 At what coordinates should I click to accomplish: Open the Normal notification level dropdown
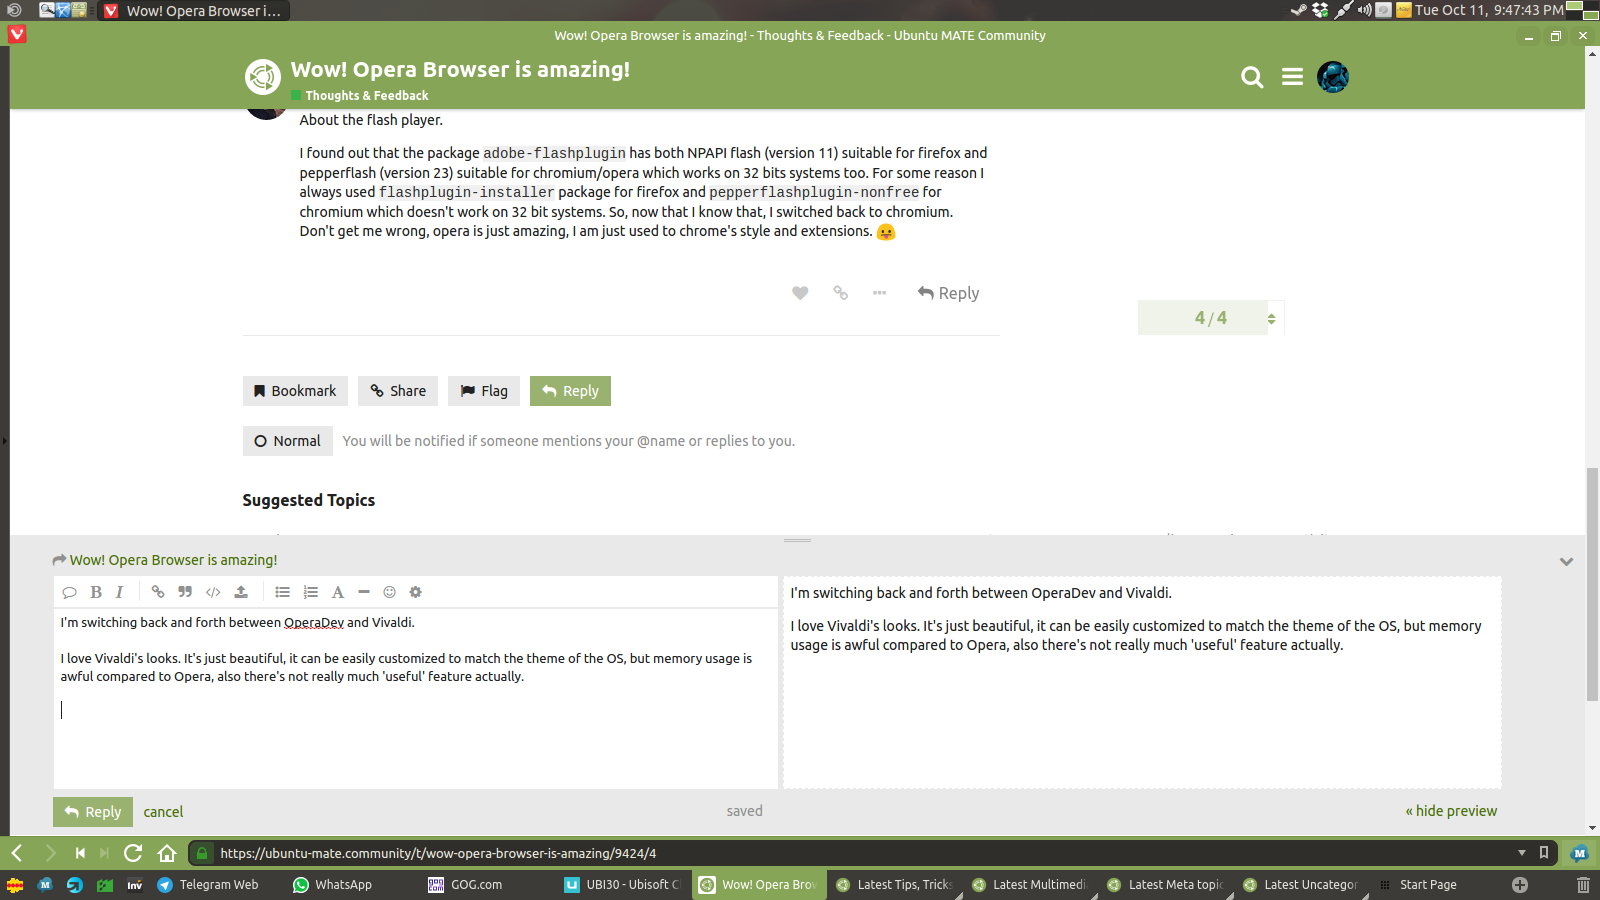[x=287, y=441]
